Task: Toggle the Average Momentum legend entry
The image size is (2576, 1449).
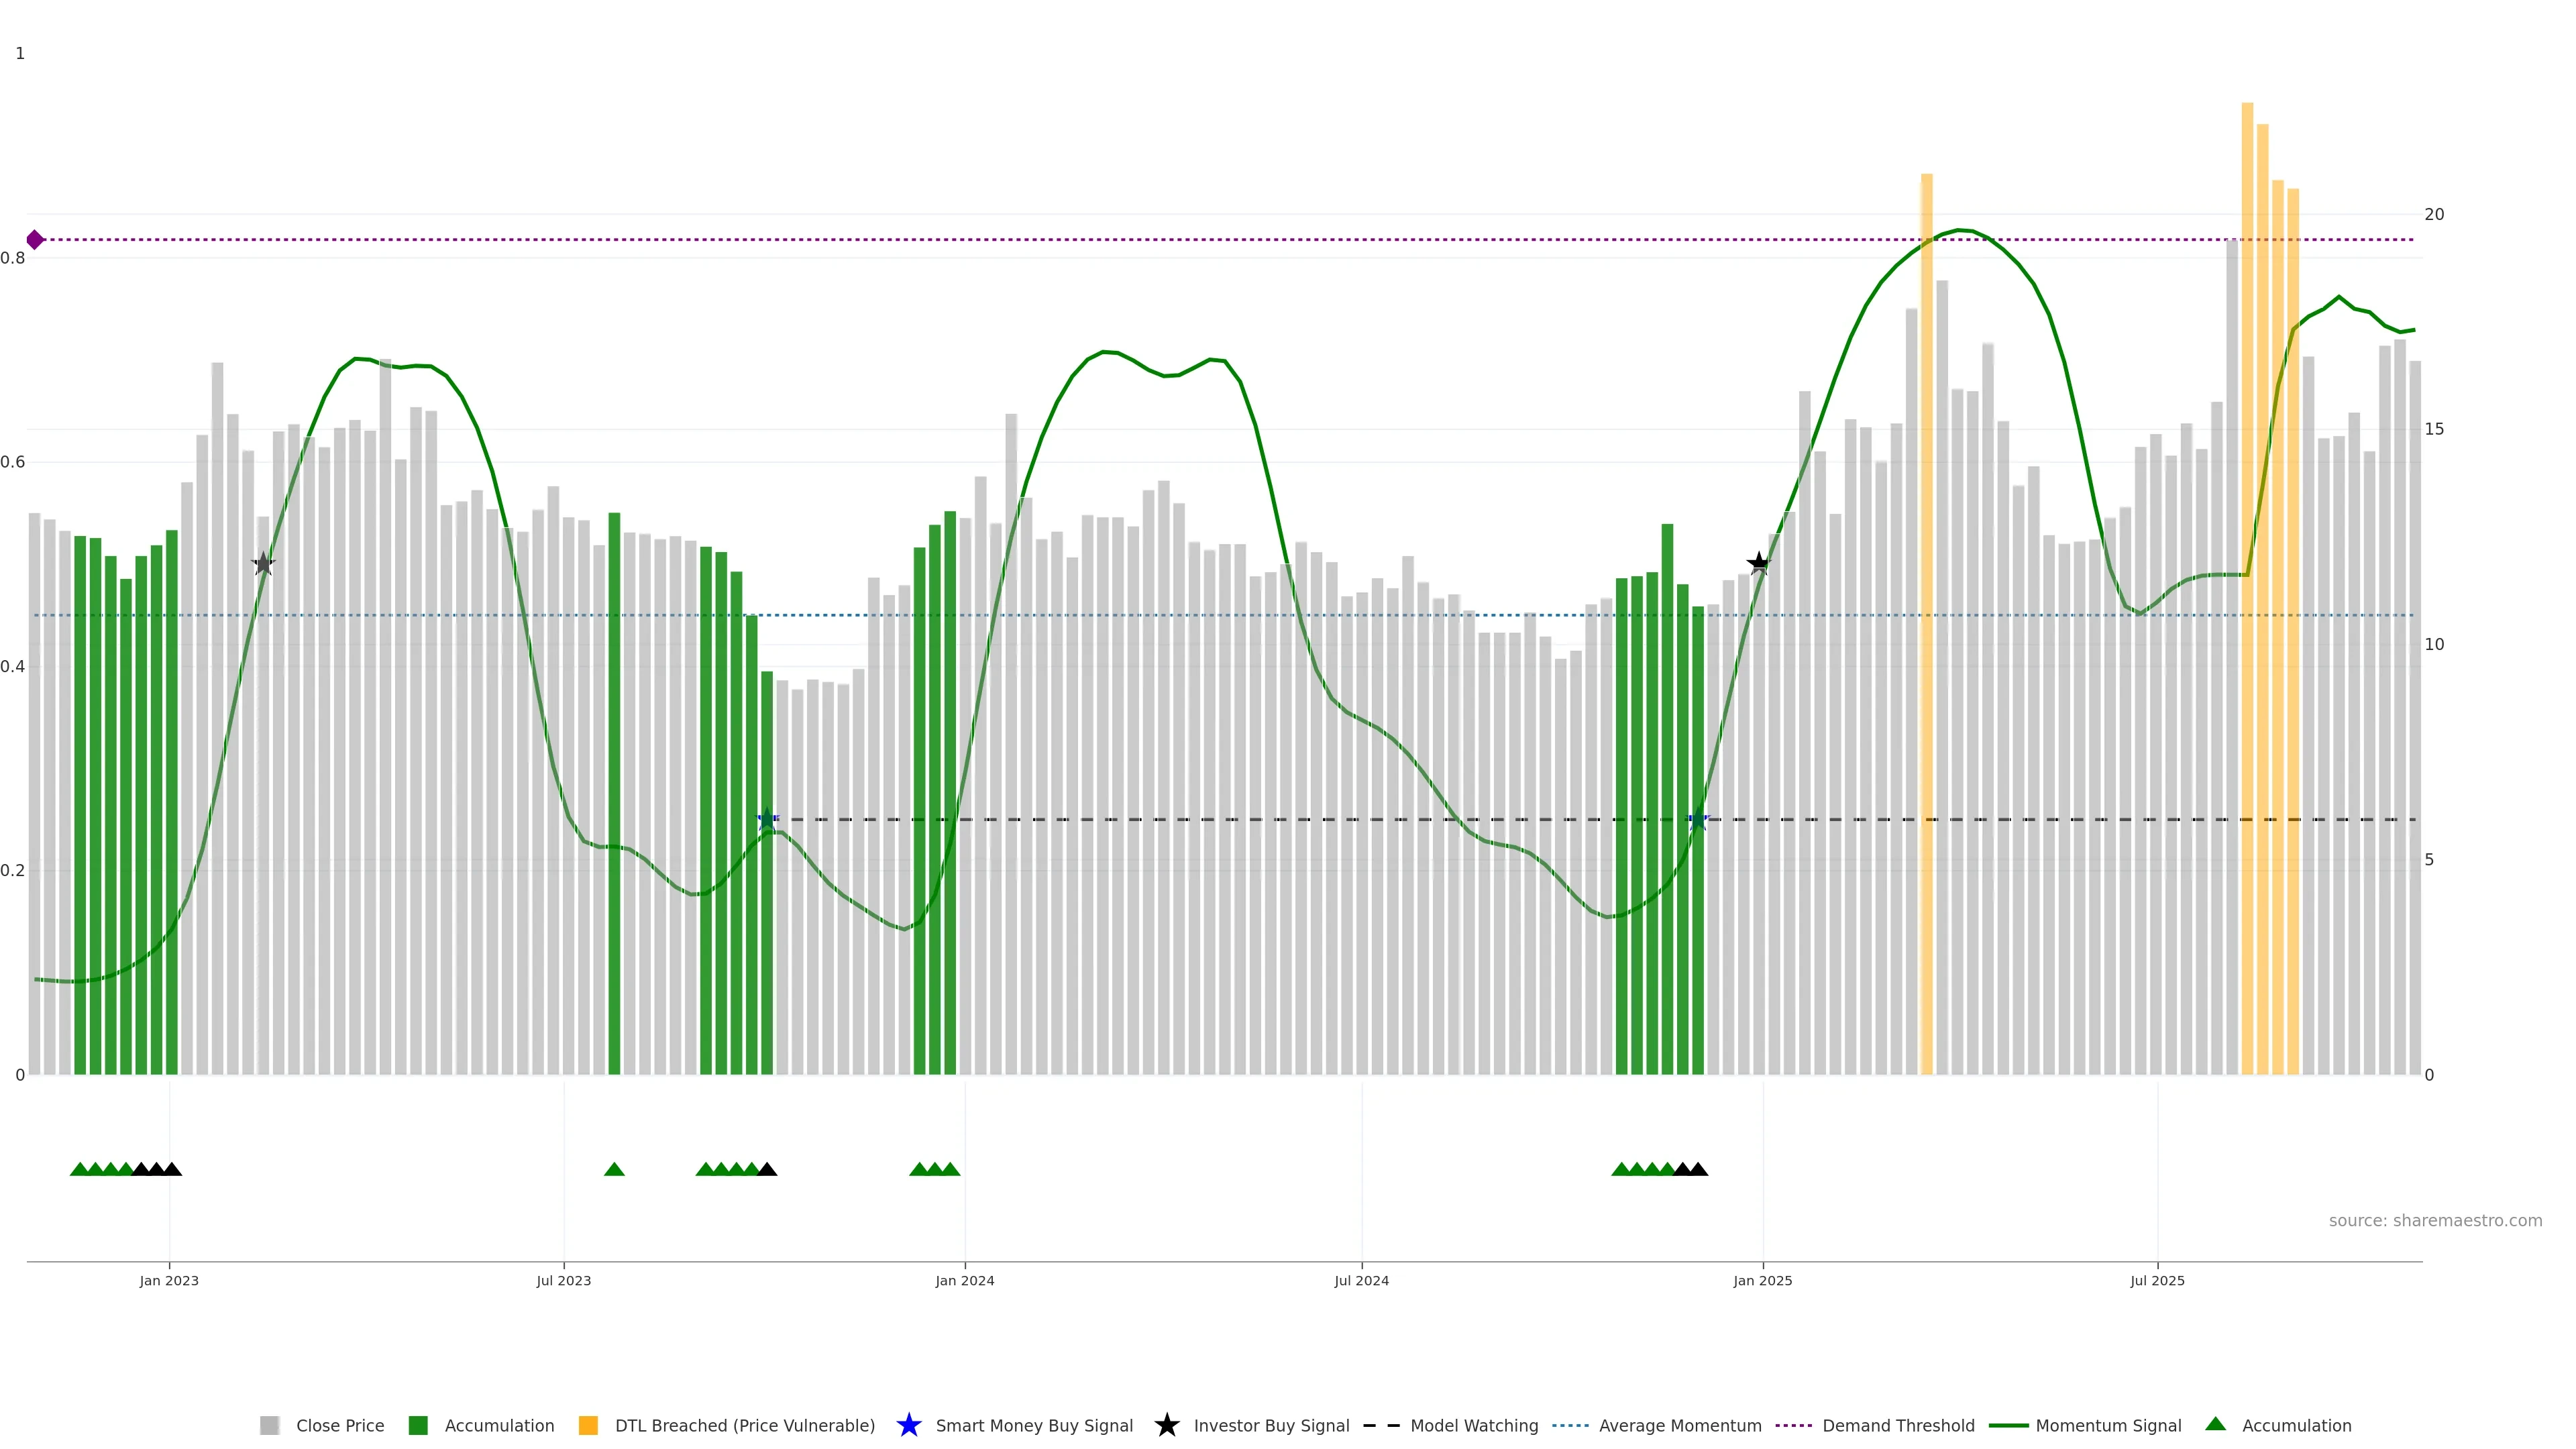Action: 1679,1426
